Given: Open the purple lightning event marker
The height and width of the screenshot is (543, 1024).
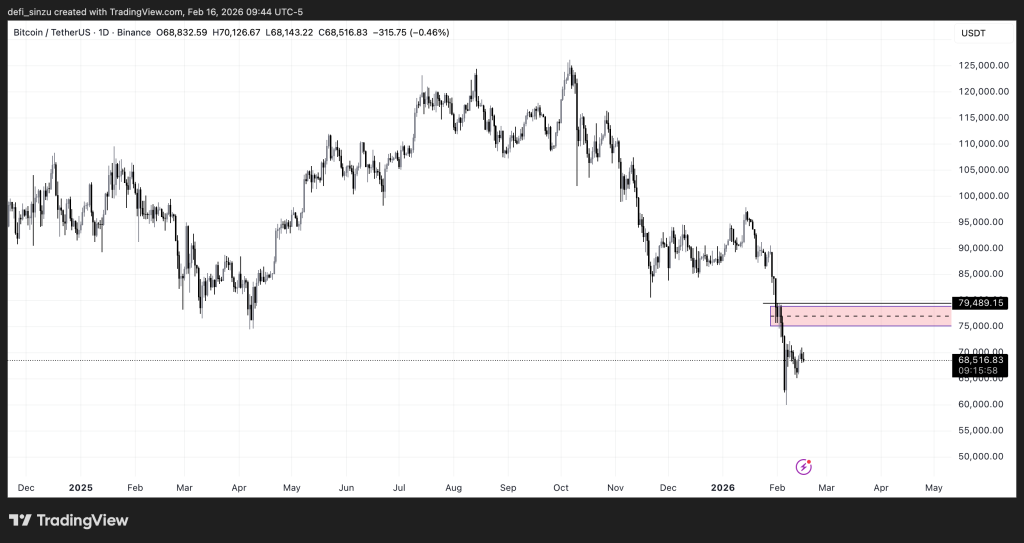Looking at the screenshot, I should click(803, 466).
